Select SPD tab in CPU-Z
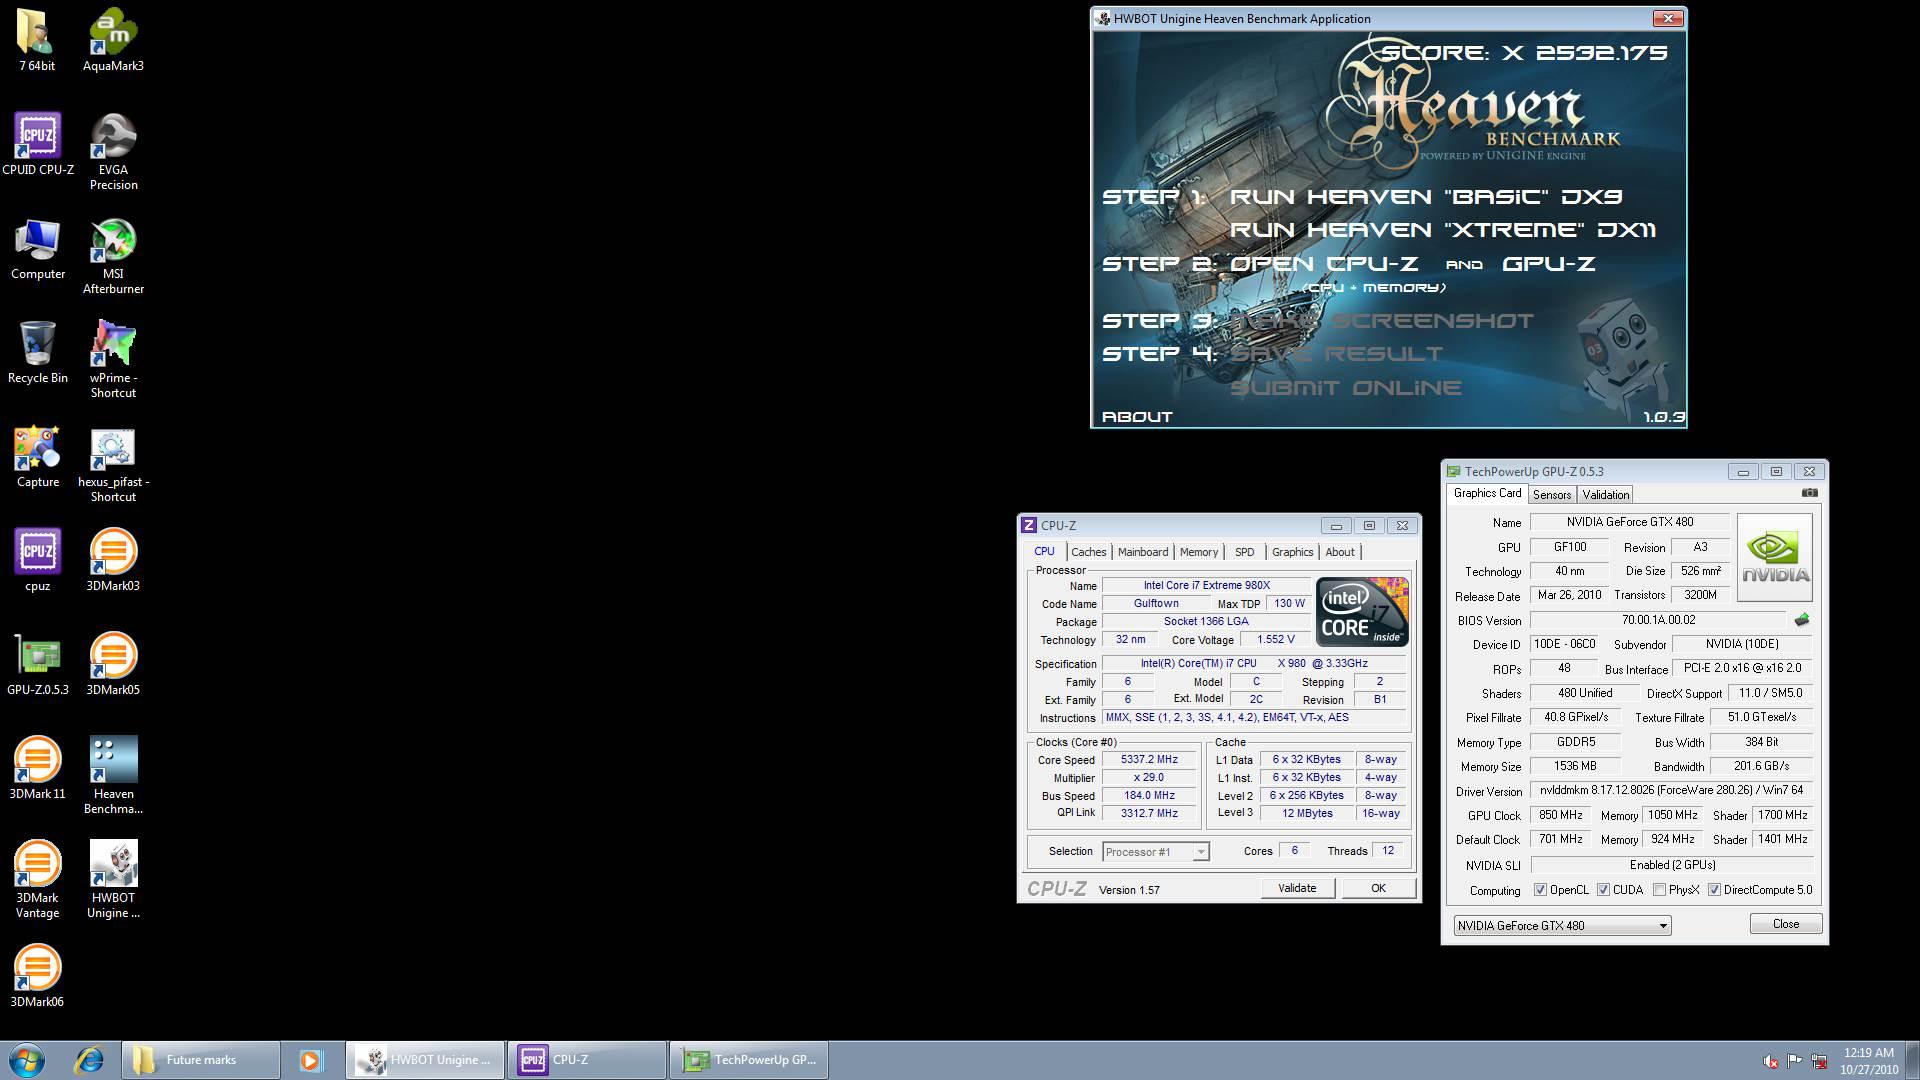Viewport: 1920px width, 1080px height. (x=1244, y=552)
